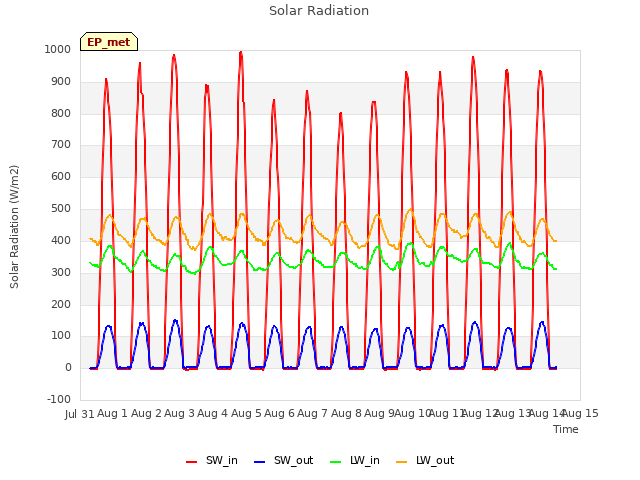Image resolution: width=640 pixels, height=480 pixels.
Task: Click the LW_out legend entry
Action: (x=425, y=460)
